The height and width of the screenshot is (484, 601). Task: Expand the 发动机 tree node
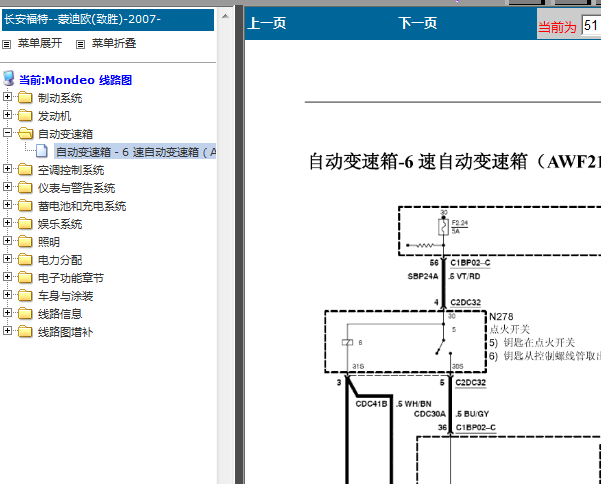[7, 115]
